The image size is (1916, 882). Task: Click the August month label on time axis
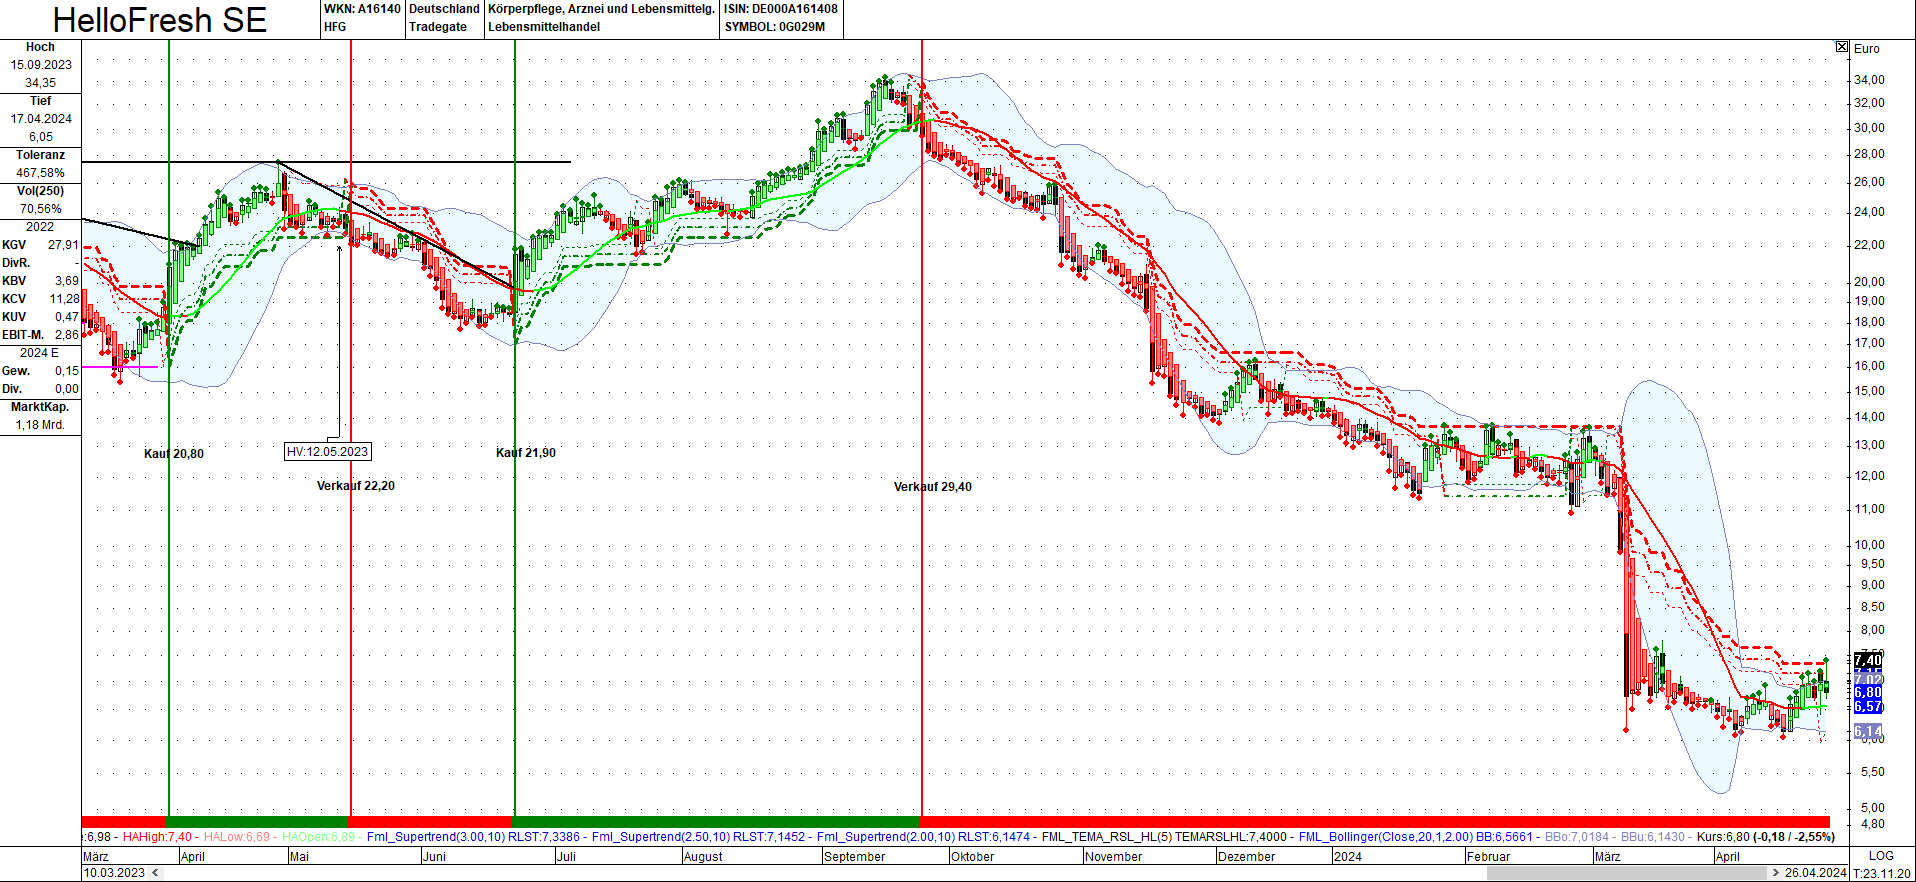click(703, 857)
